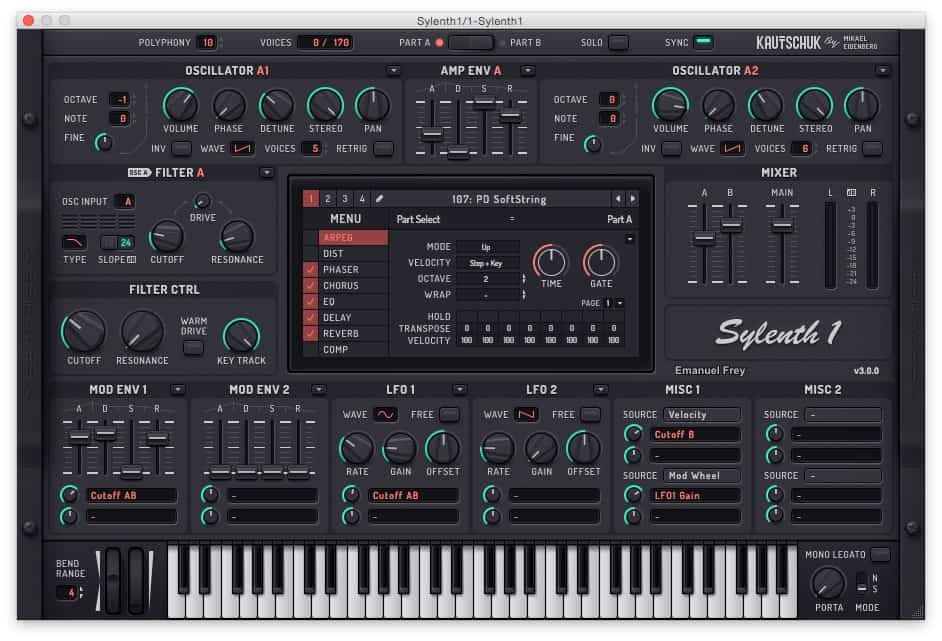Switch to preset bank tab 2
The image size is (942, 641).
pos(326,198)
